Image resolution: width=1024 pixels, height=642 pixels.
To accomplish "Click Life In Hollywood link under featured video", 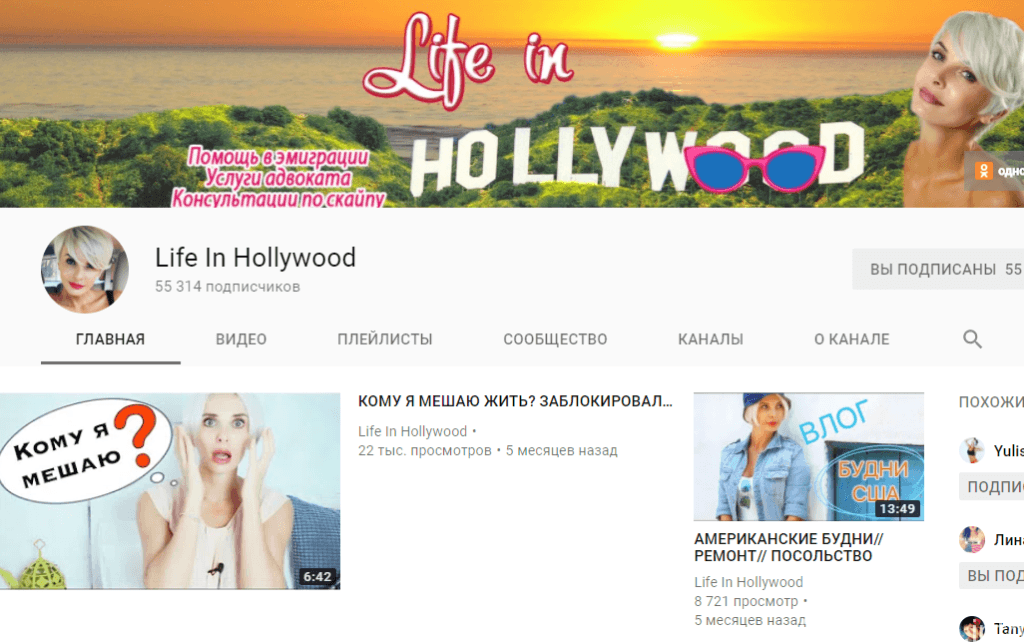I will pyautogui.click(x=412, y=431).
